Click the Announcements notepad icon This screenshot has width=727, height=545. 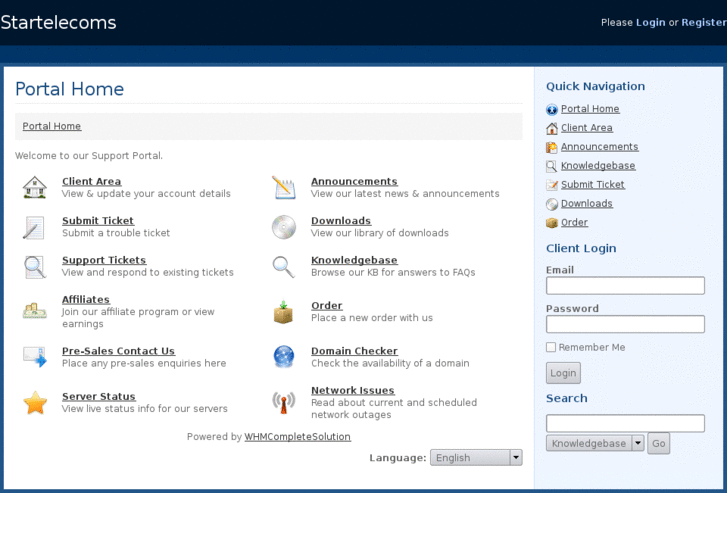click(284, 188)
